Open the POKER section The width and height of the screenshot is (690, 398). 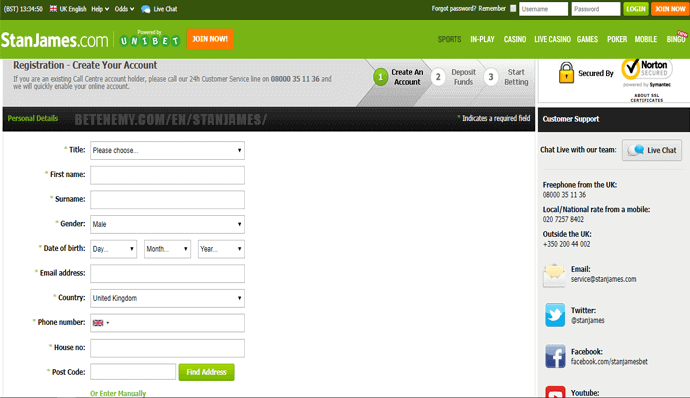coord(617,39)
